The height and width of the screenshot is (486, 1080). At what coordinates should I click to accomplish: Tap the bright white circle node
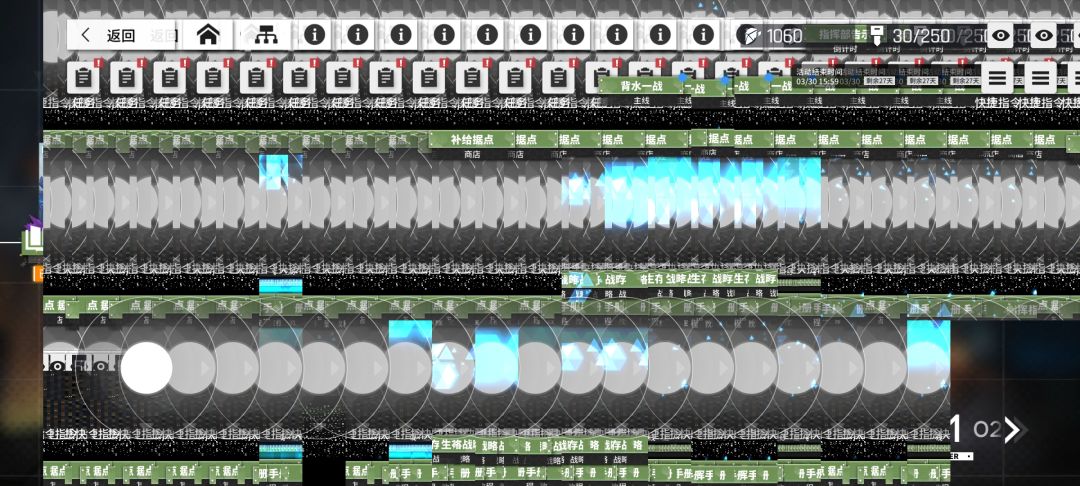146,368
